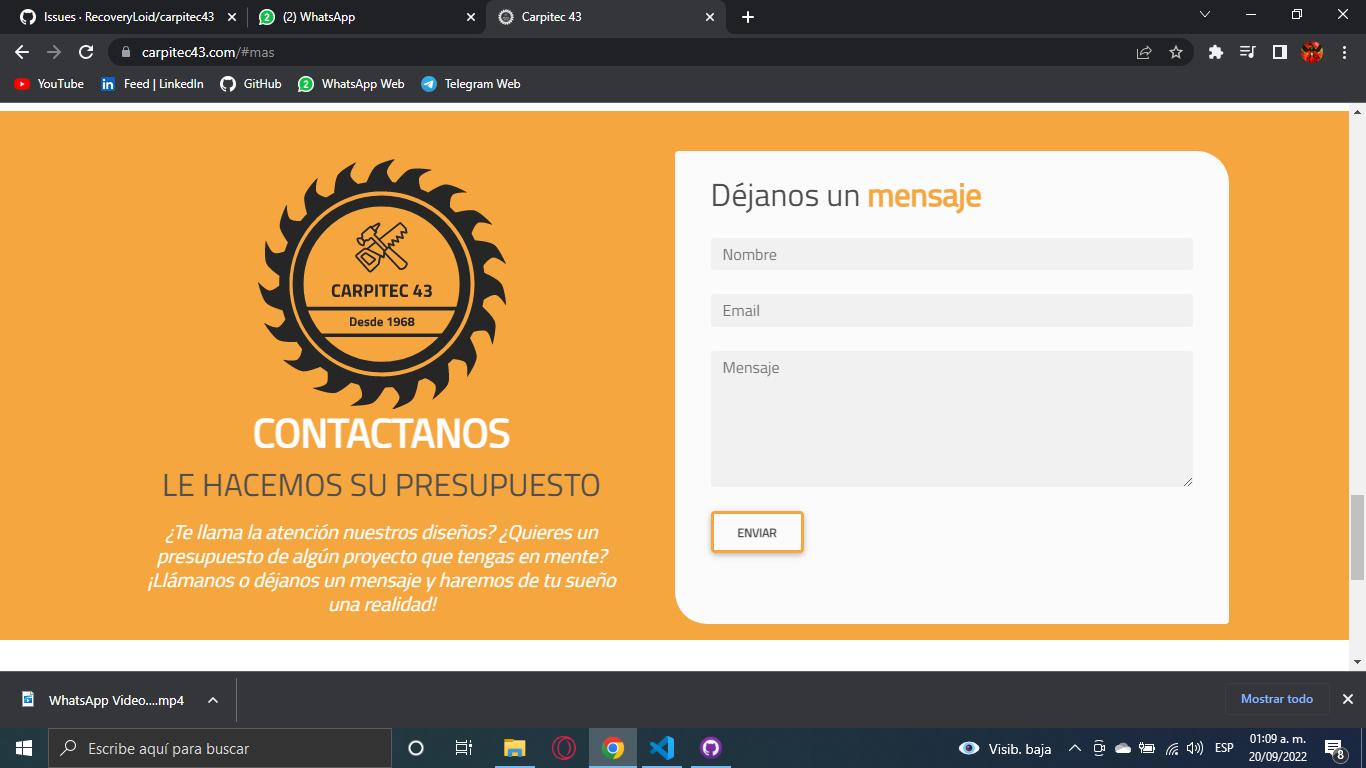The height and width of the screenshot is (768, 1366).
Task: Click Mostrar todo in the downloads bar
Action: pyautogui.click(x=1277, y=699)
